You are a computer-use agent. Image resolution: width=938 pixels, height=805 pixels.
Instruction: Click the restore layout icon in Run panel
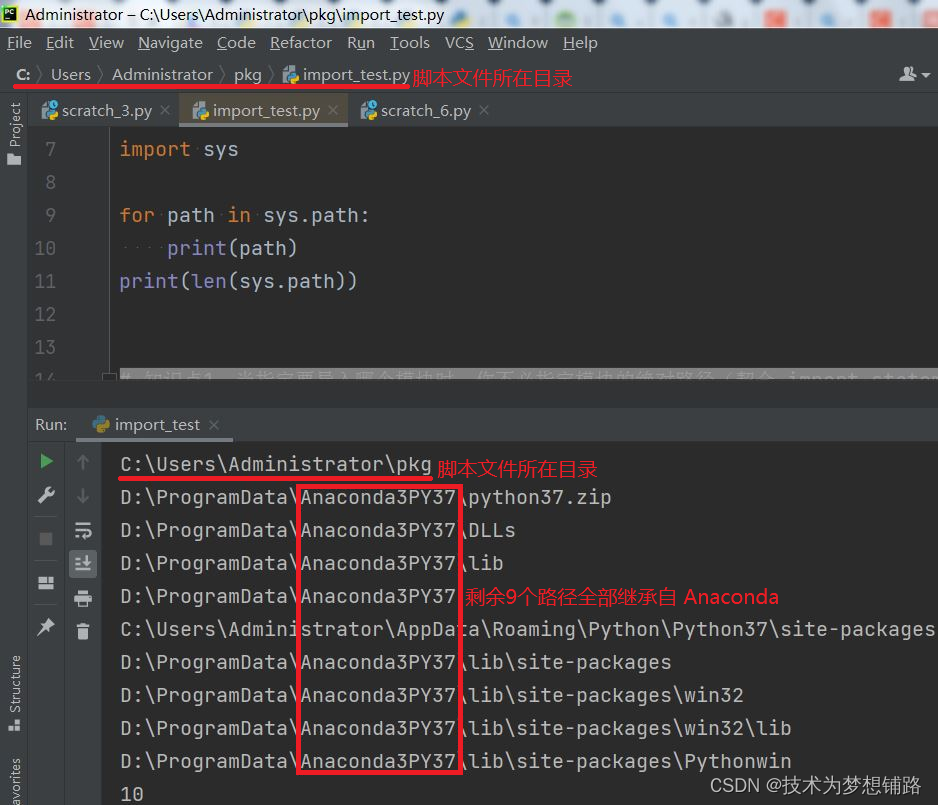click(x=46, y=583)
